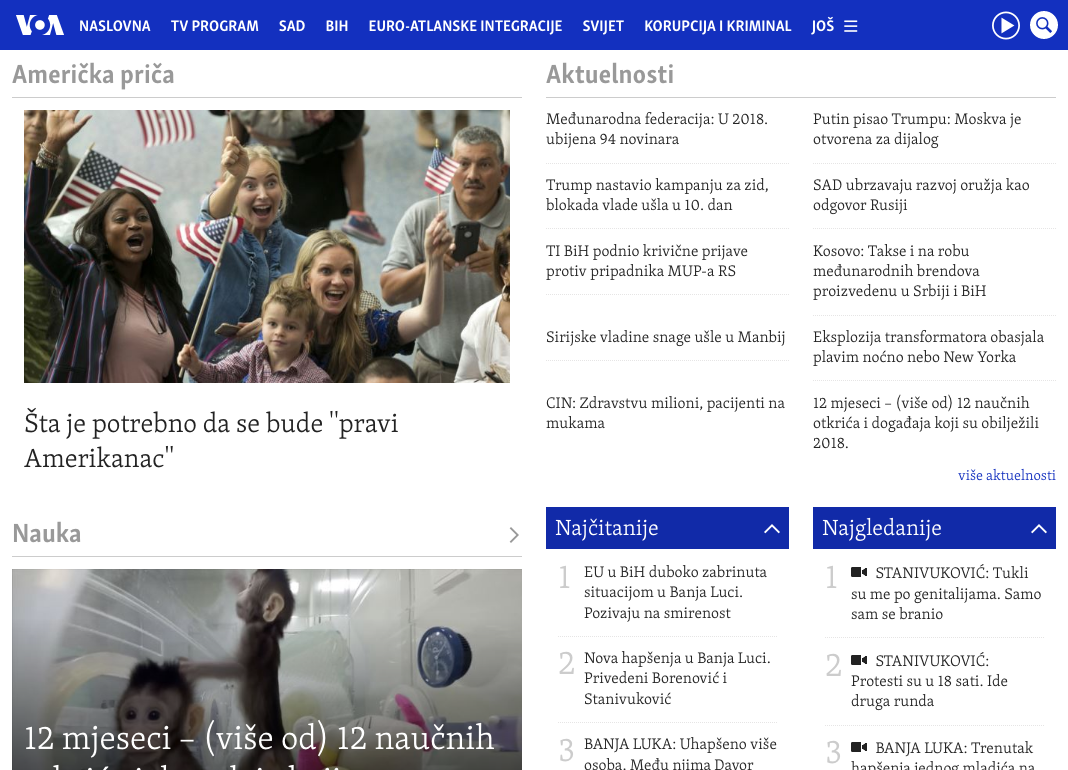Click the VOA logo

(x=40, y=25)
